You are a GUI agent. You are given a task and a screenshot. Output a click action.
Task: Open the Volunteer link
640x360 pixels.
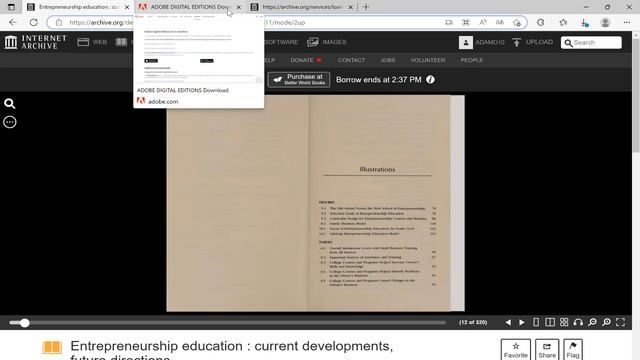428,60
